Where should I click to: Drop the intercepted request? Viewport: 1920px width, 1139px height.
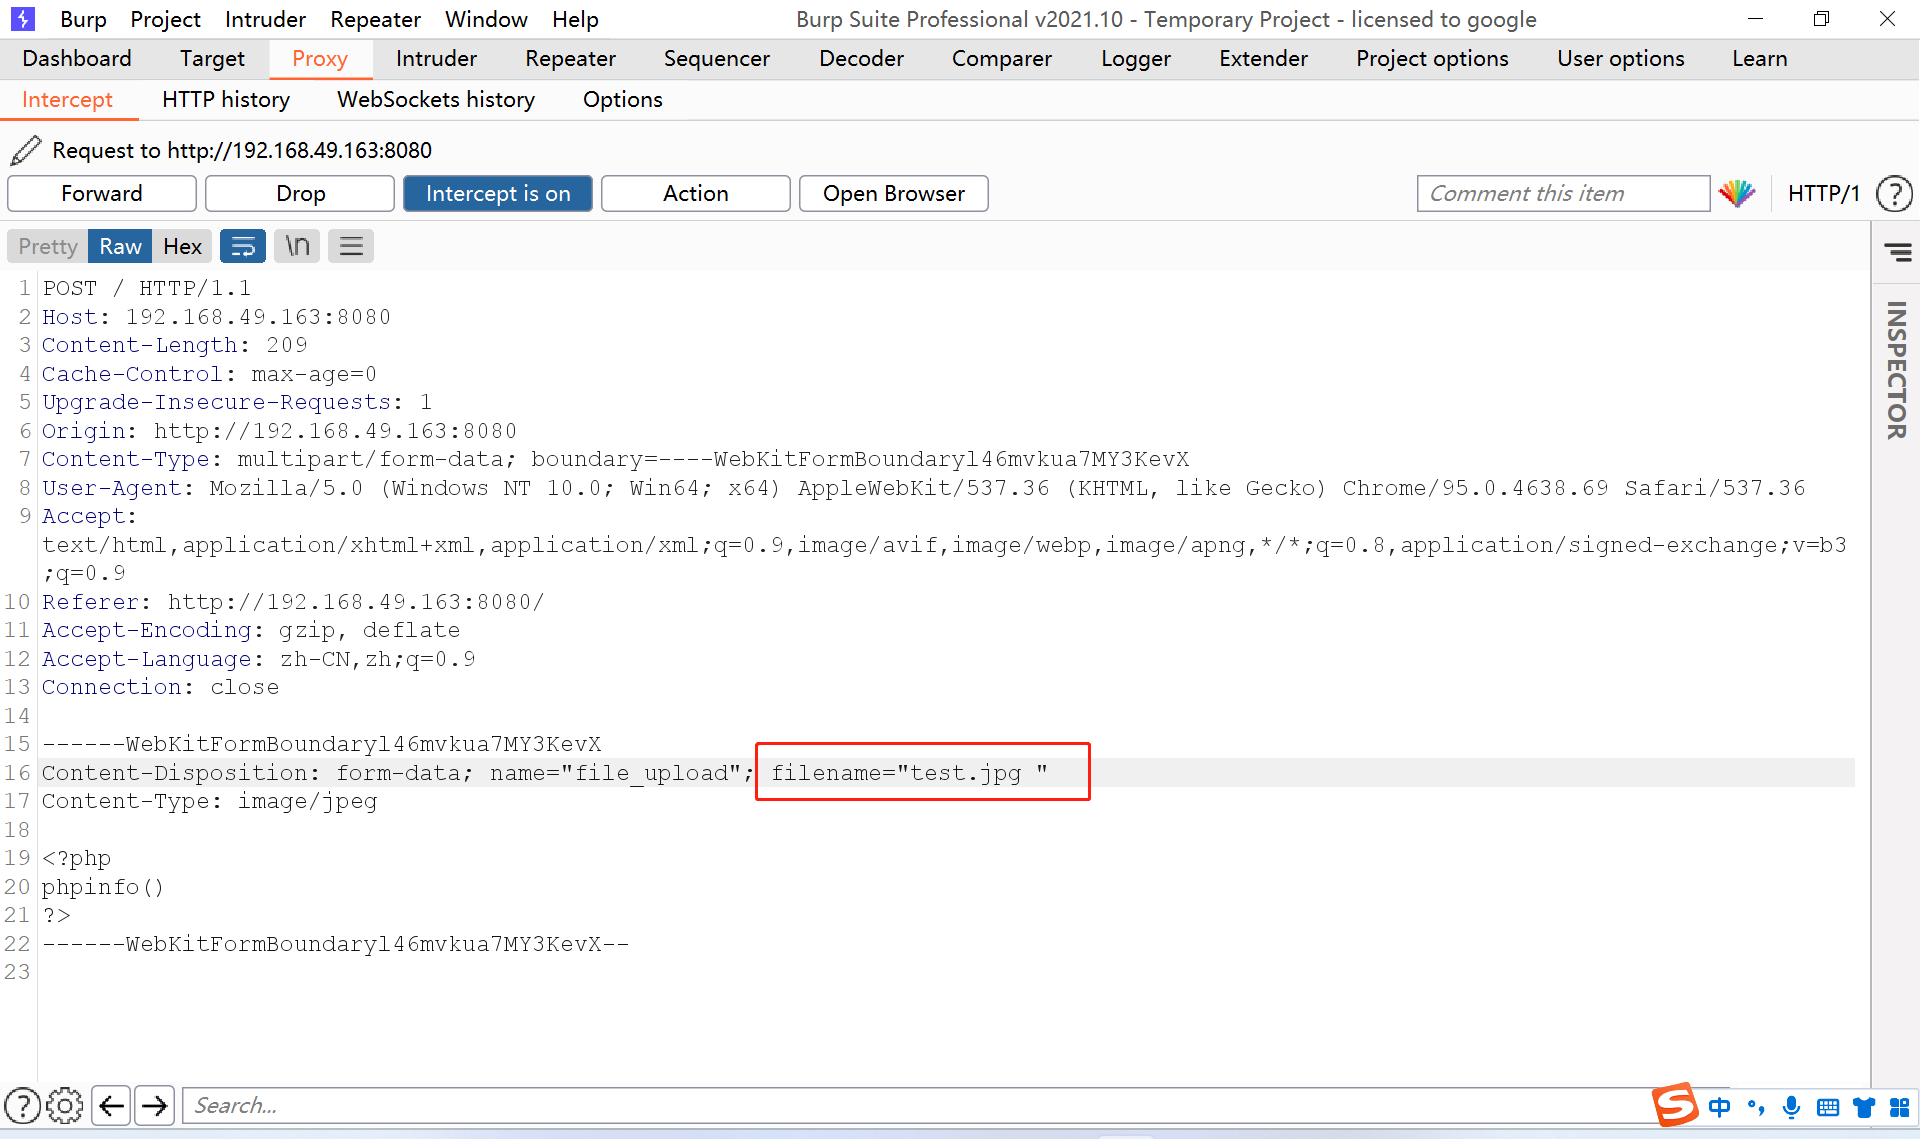300,193
